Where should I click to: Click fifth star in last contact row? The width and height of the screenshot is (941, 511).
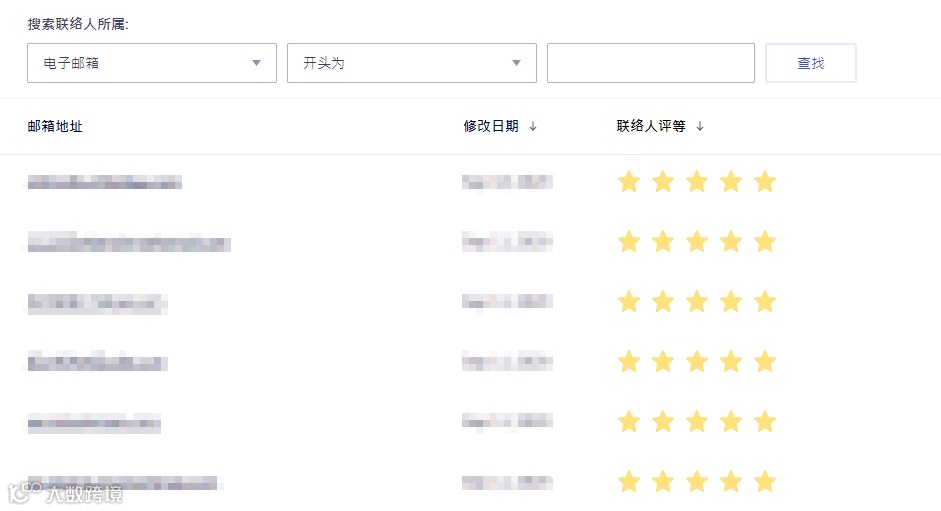(x=764, y=481)
